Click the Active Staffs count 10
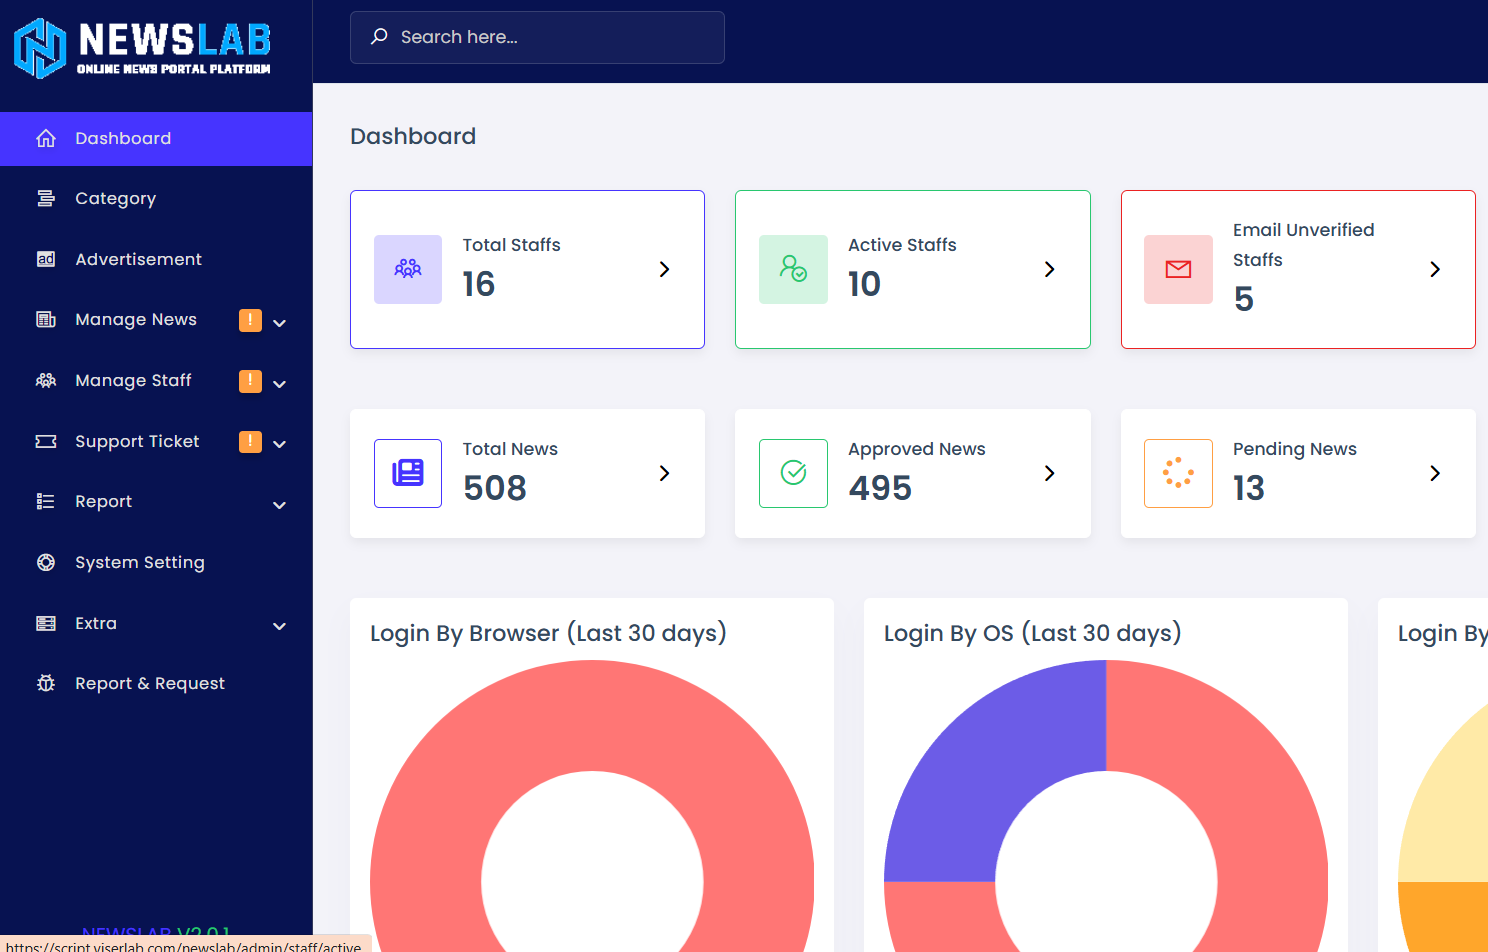 pos(865,284)
